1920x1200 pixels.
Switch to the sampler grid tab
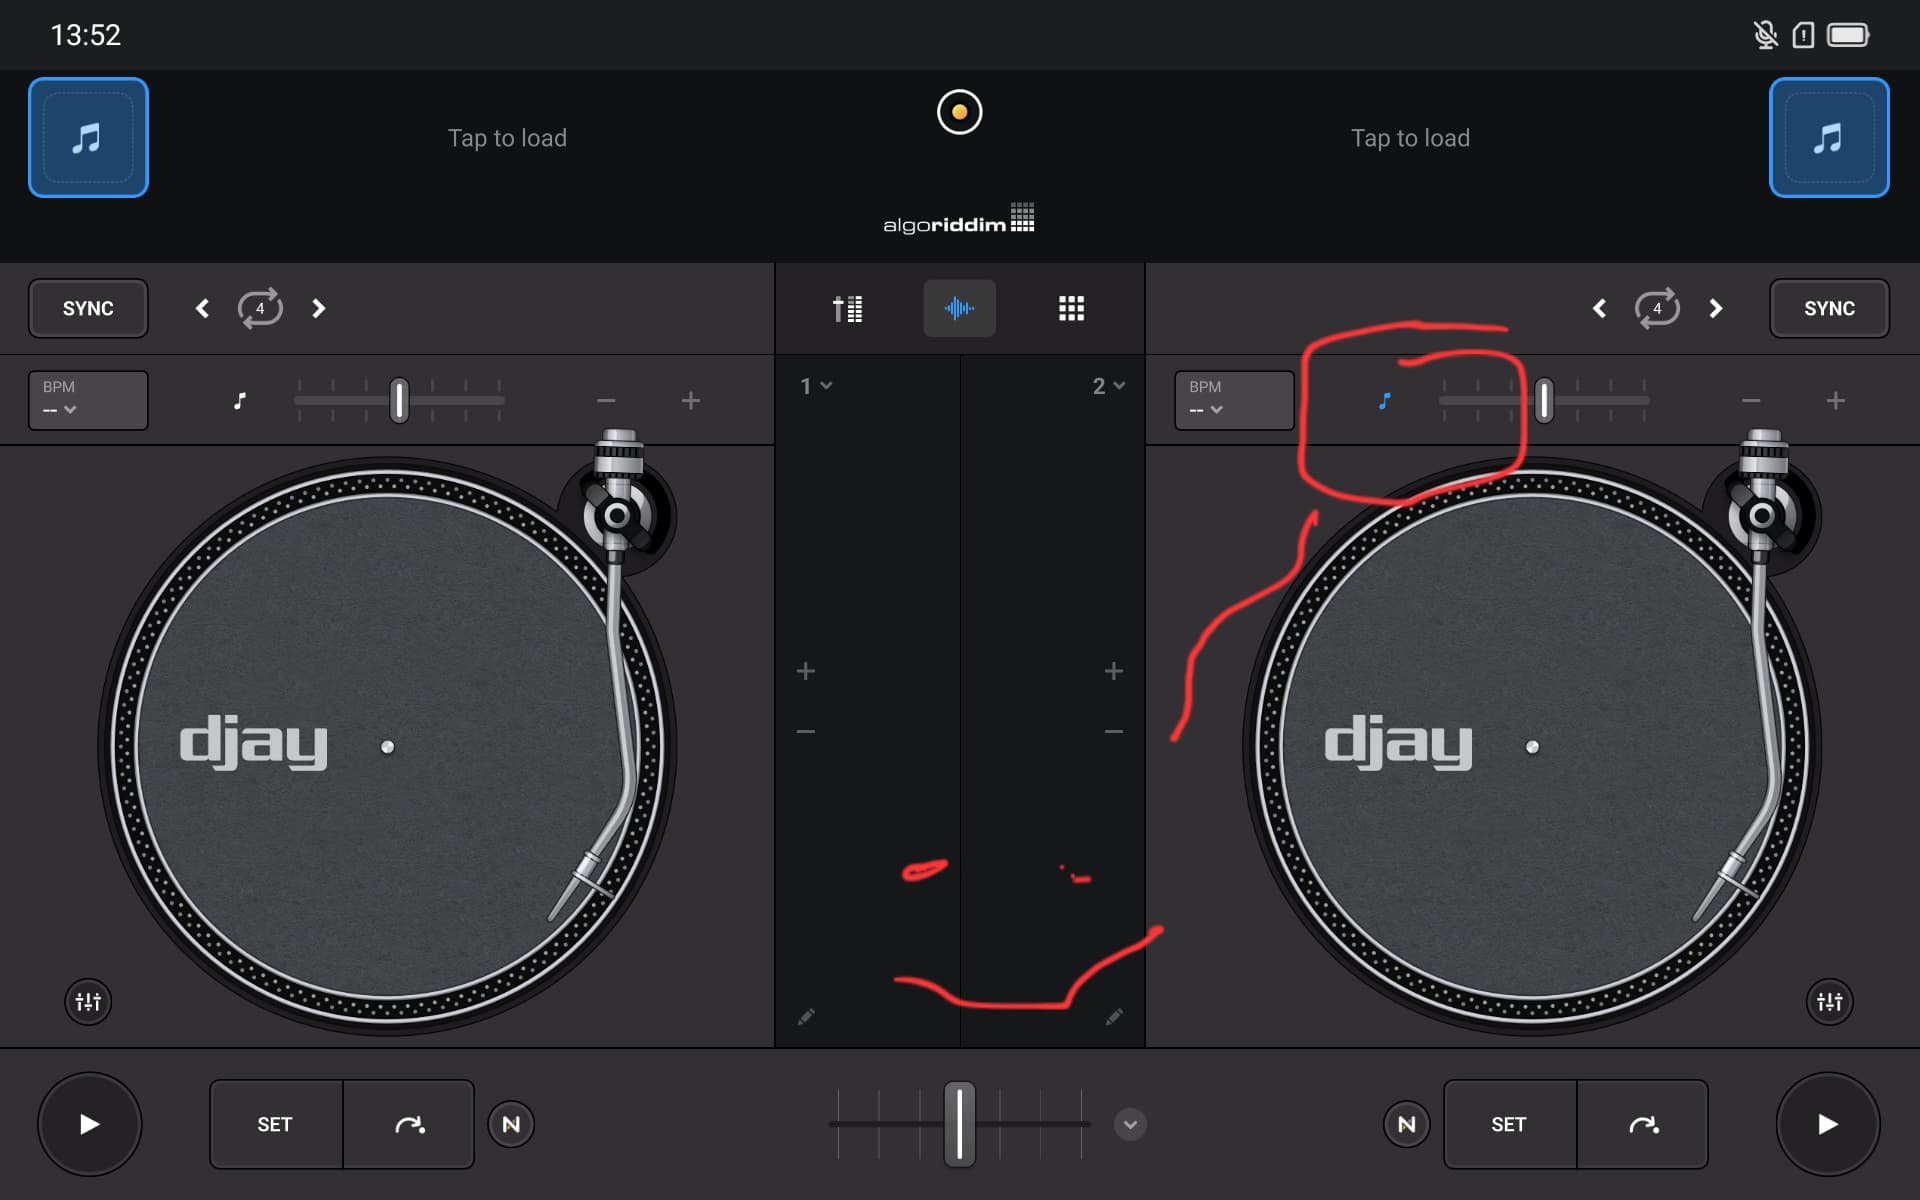tap(1071, 308)
